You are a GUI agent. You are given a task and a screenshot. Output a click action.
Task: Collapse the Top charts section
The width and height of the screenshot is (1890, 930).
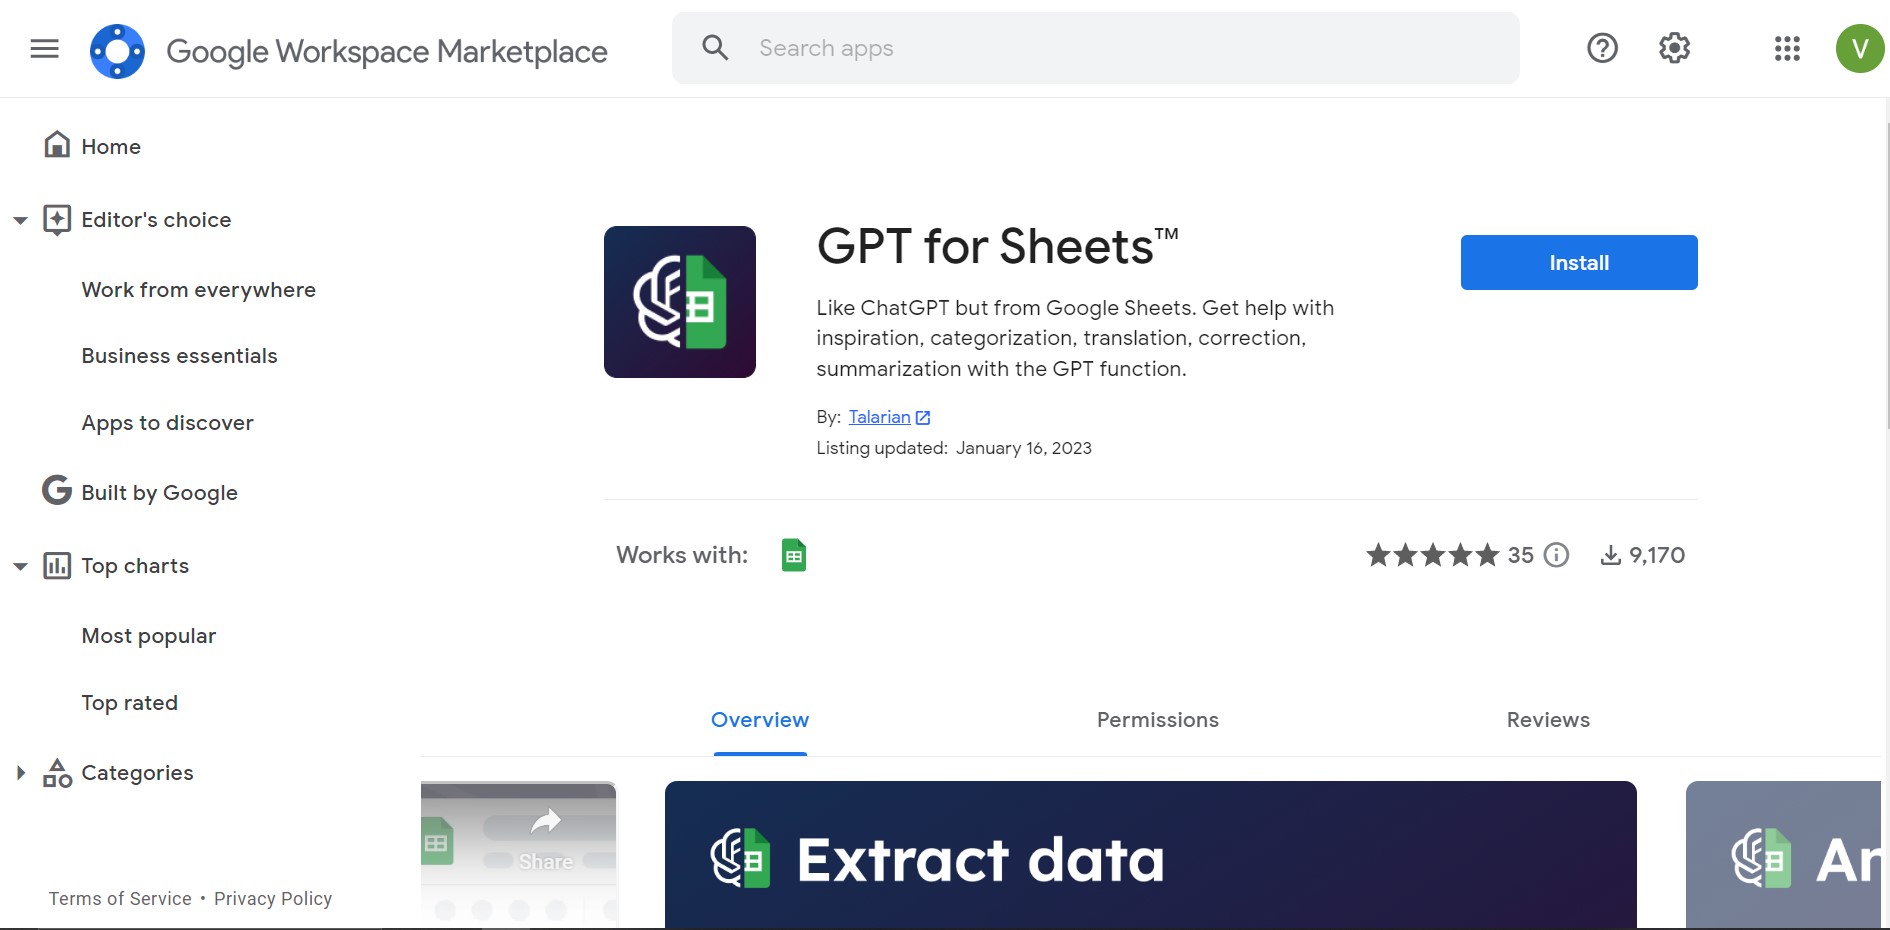[x=21, y=566]
